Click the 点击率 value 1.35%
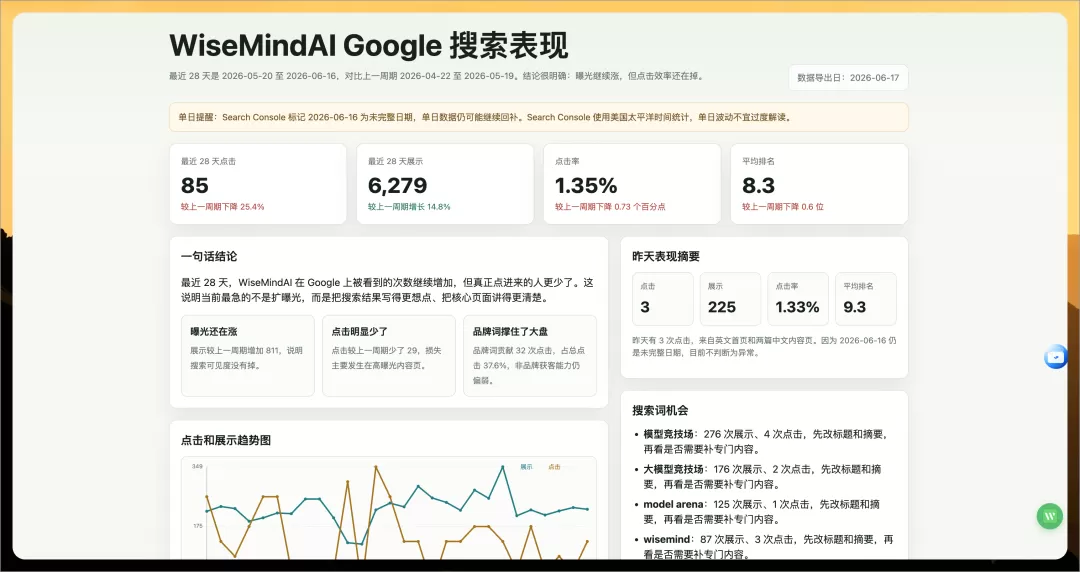 tap(586, 185)
